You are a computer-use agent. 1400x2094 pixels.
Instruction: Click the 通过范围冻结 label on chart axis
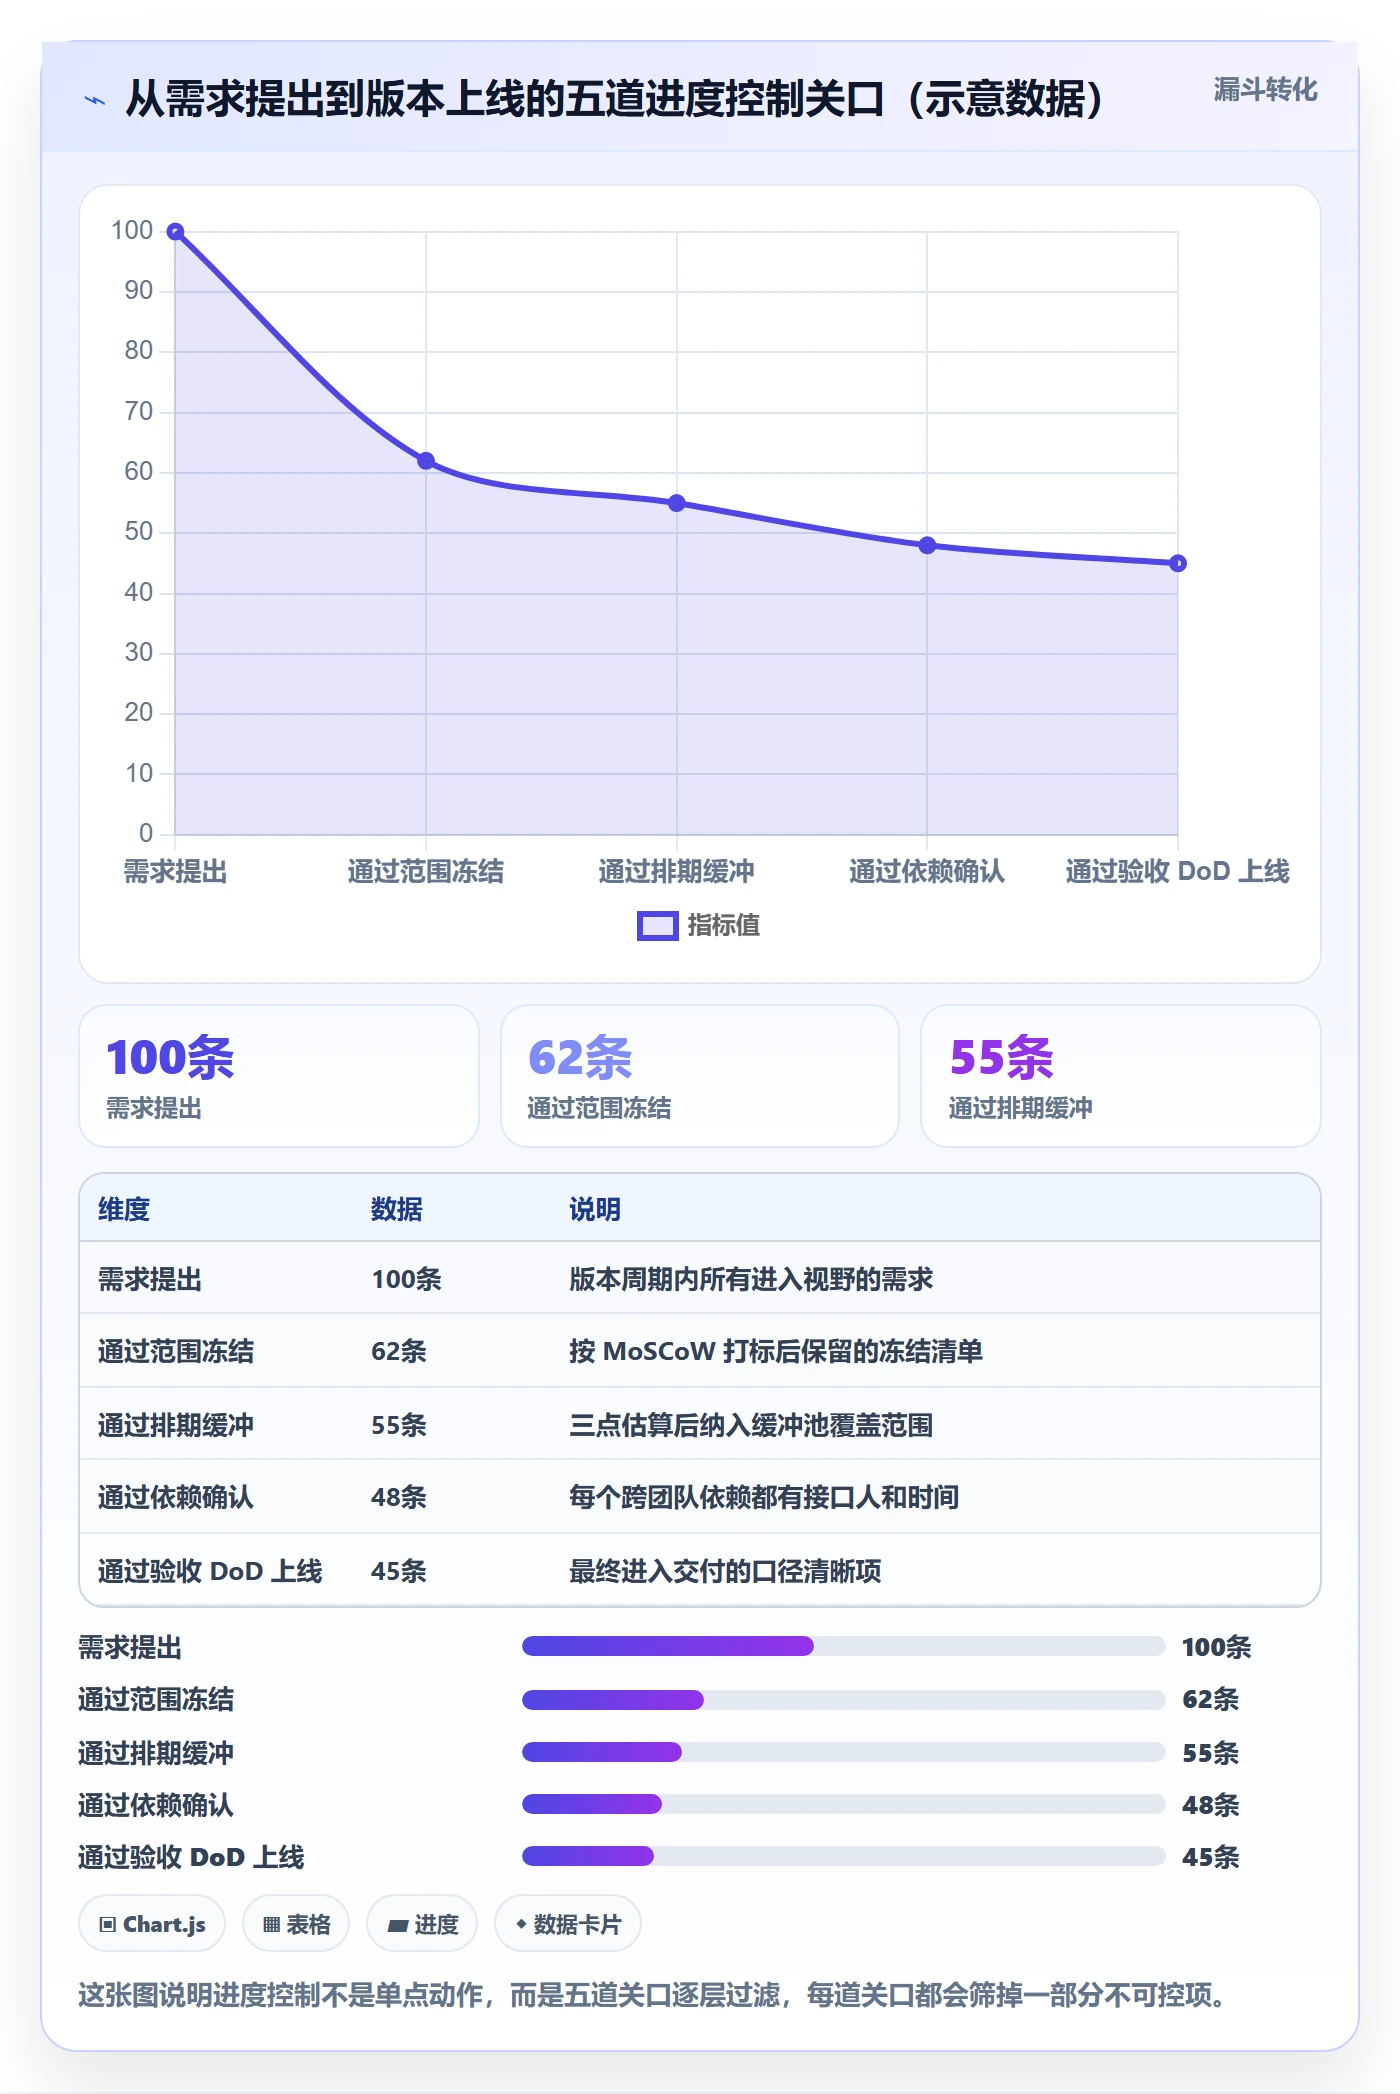[x=426, y=871]
